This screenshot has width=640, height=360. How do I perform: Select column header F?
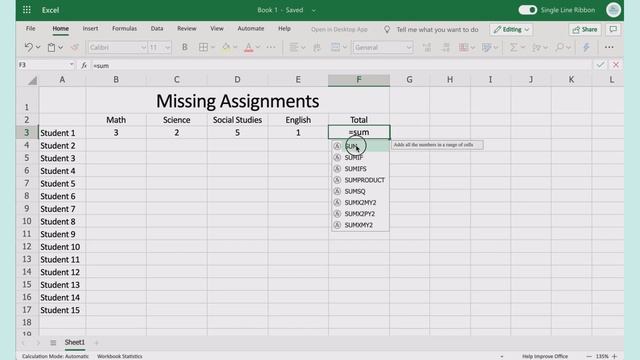tap(359, 80)
